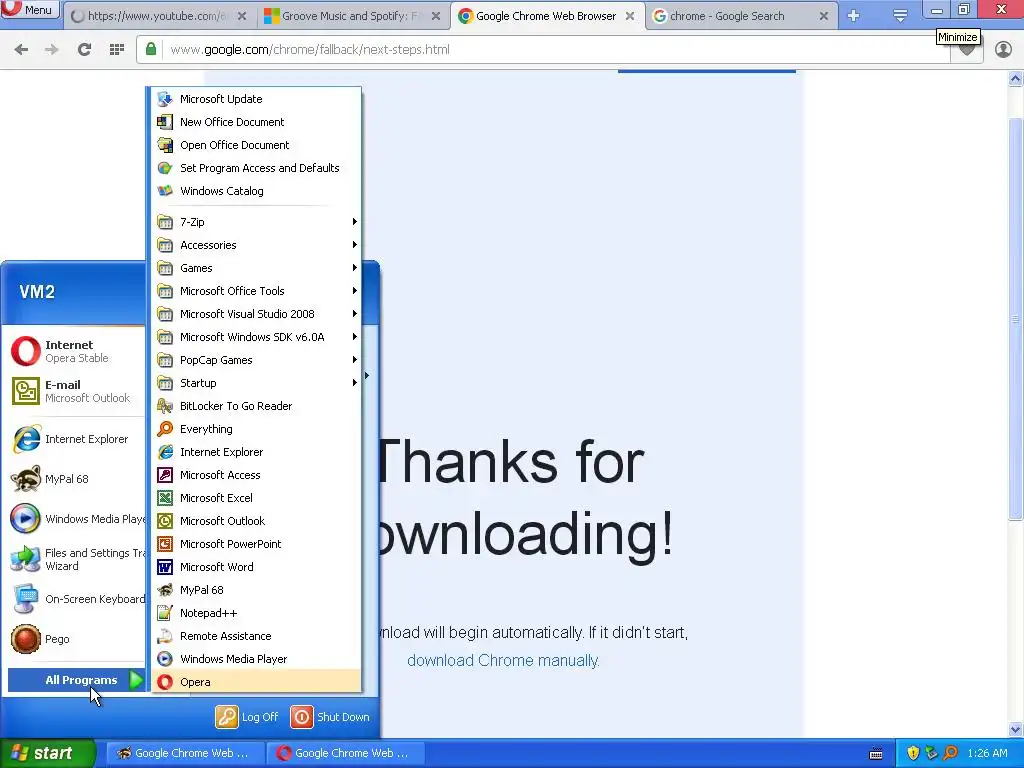This screenshot has height=768, width=1024.
Task: Launch Microsoft PowerPoint
Action: tap(256, 543)
